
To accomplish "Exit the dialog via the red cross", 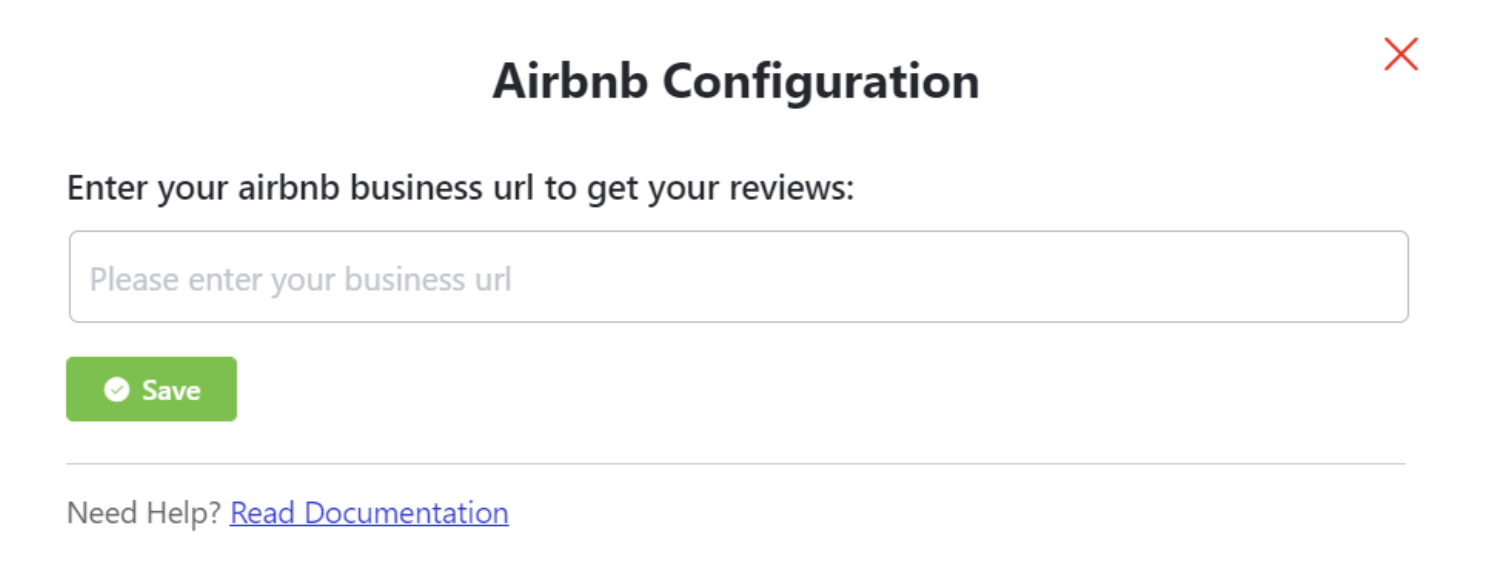I will pyautogui.click(x=1401, y=54).
